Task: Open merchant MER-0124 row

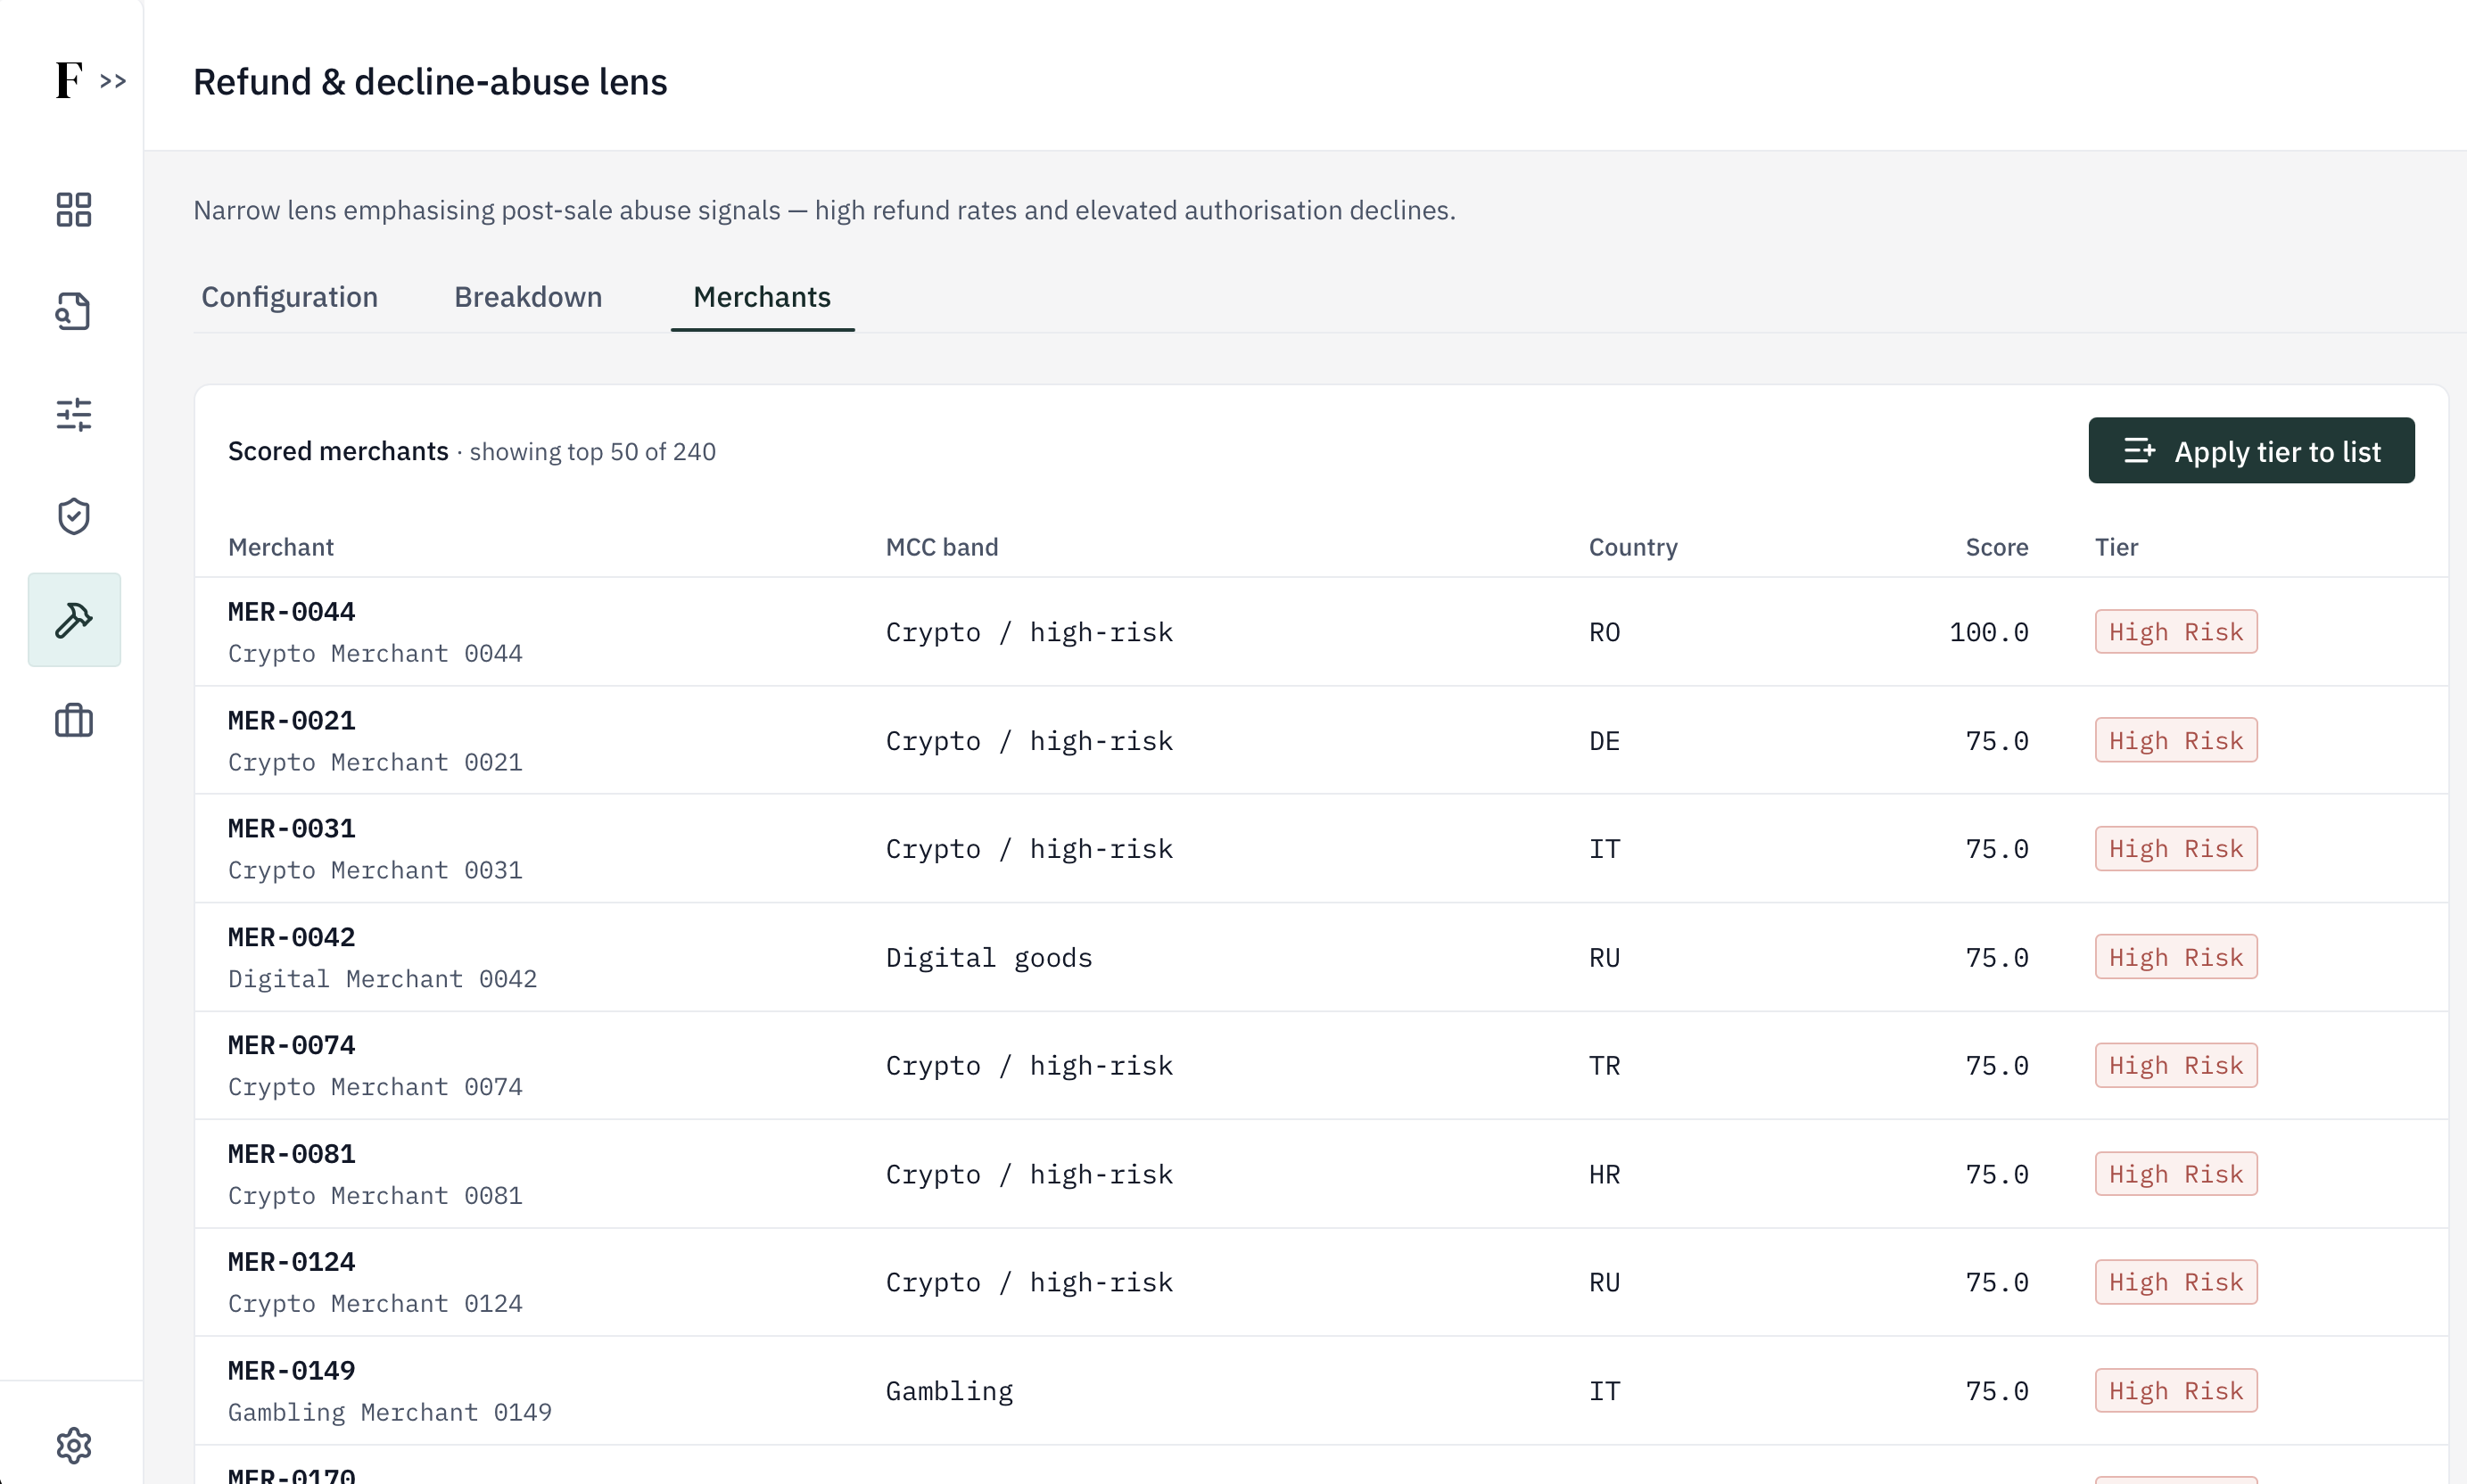Action: (1321, 1283)
